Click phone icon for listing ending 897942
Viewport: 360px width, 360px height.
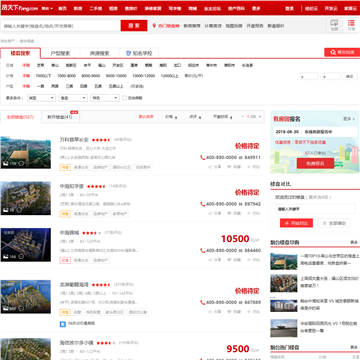tap(202, 204)
